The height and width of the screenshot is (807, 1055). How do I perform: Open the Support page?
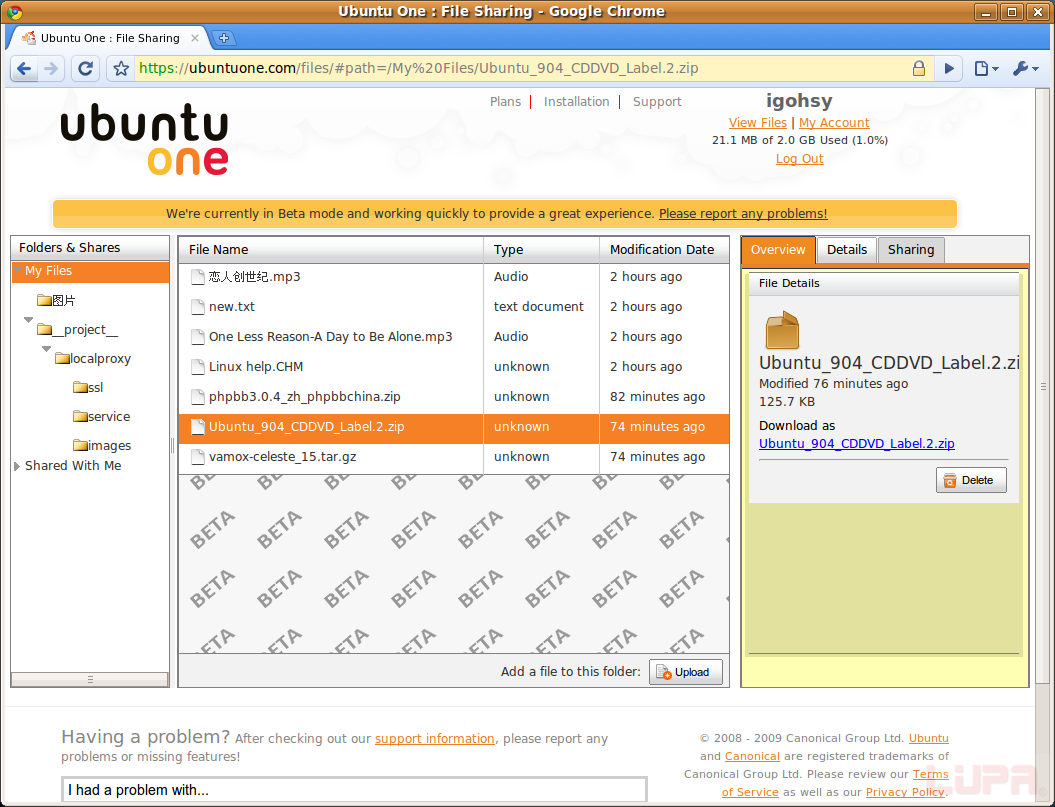pyautogui.click(x=657, y=102)
